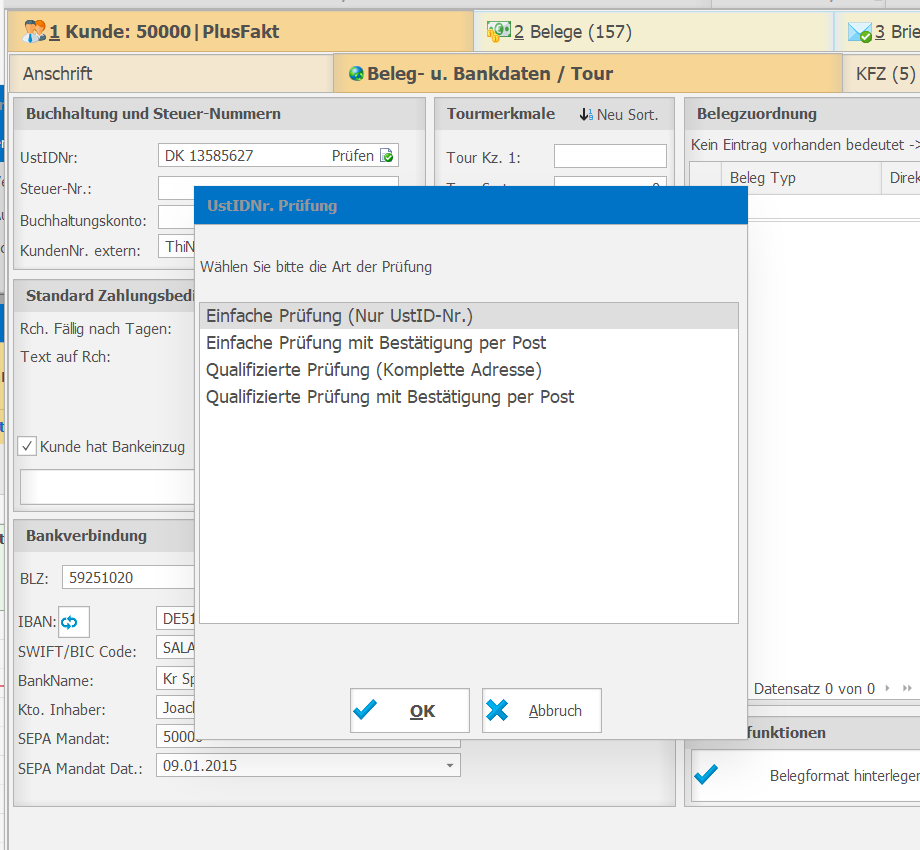Open the SEPA Mandat Dat. date dropdown
The image size is (920, 850).
(449, 766)
